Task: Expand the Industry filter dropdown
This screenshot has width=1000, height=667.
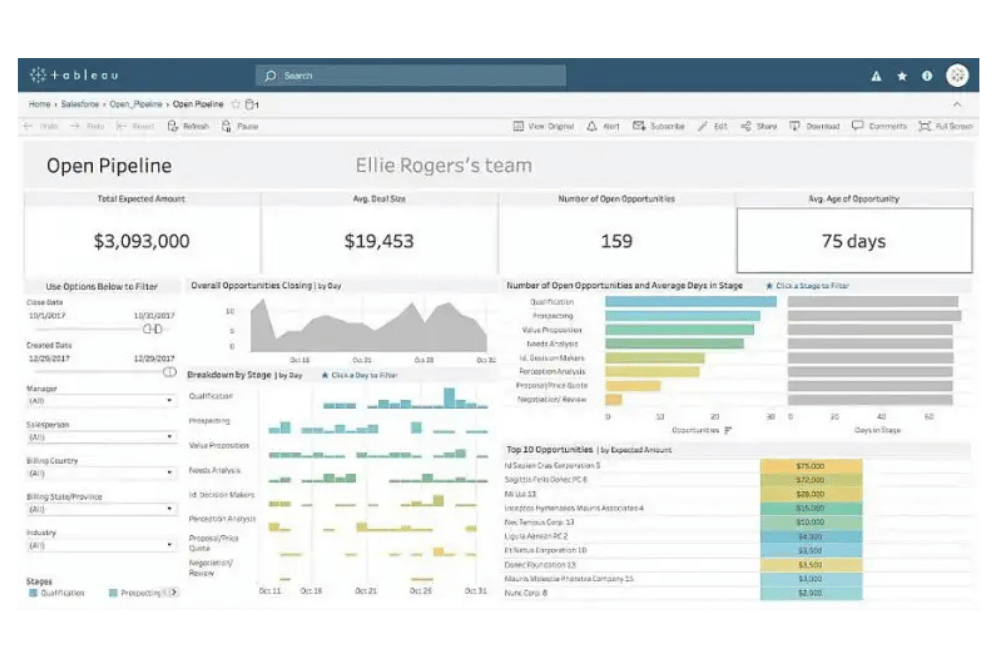Action: coord(100,546)
